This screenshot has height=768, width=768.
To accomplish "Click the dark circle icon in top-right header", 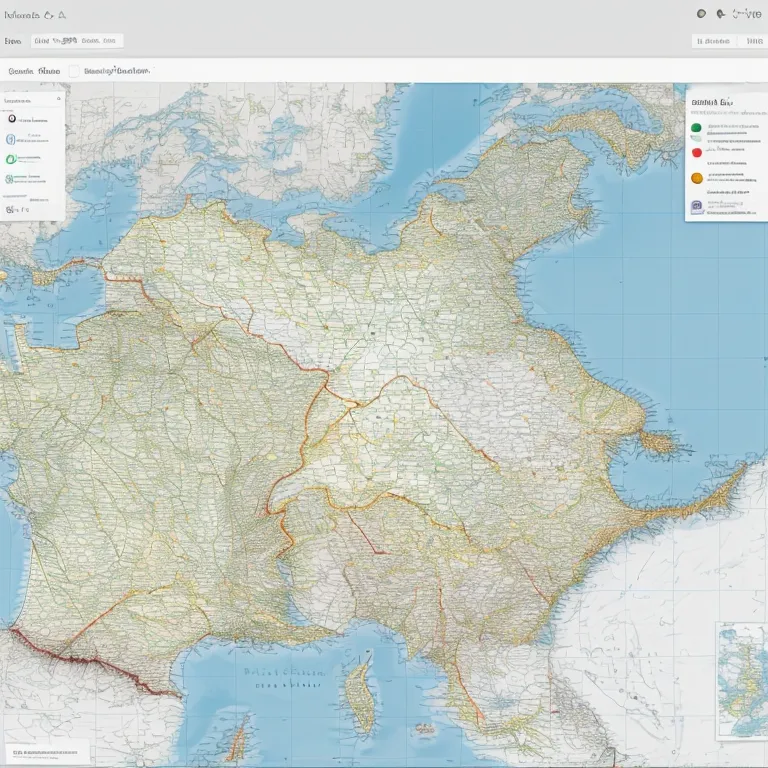I will coord(701,14).
